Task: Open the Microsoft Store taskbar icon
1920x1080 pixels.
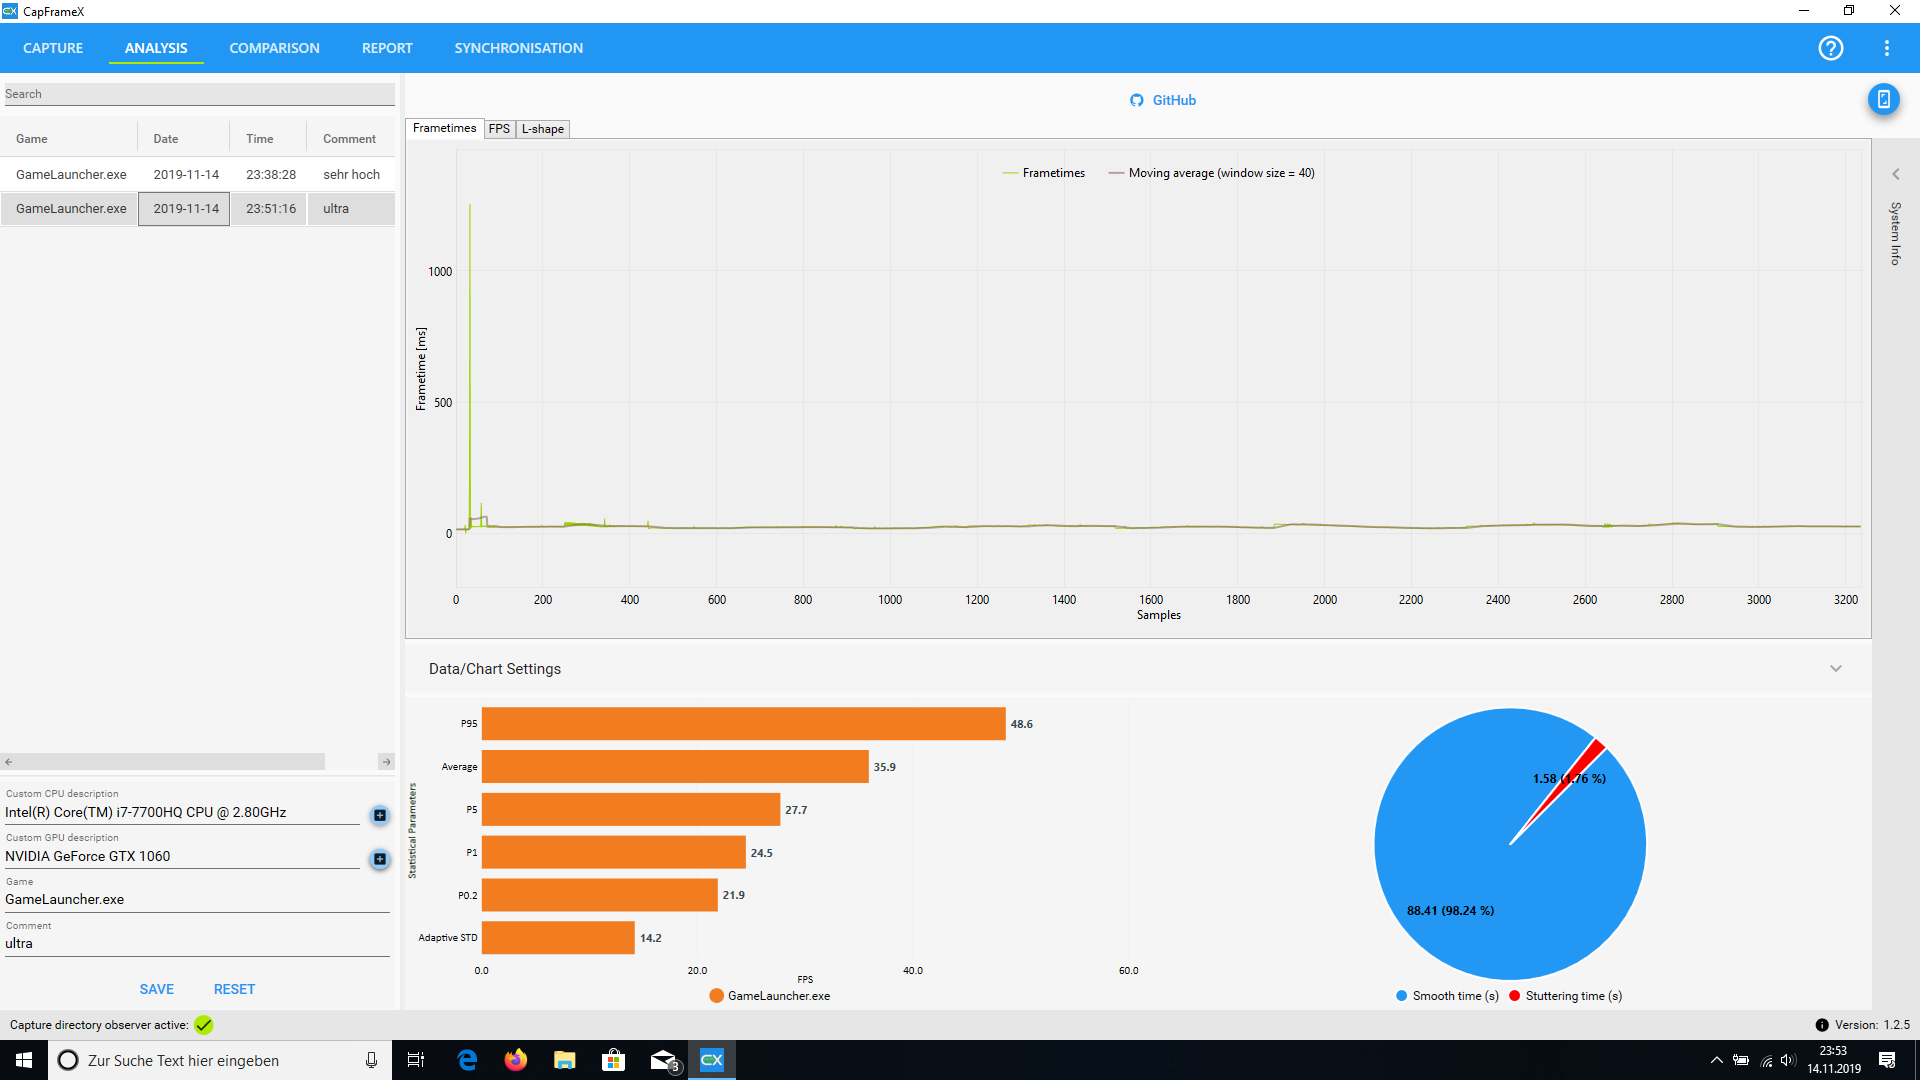Action: 613,1060
